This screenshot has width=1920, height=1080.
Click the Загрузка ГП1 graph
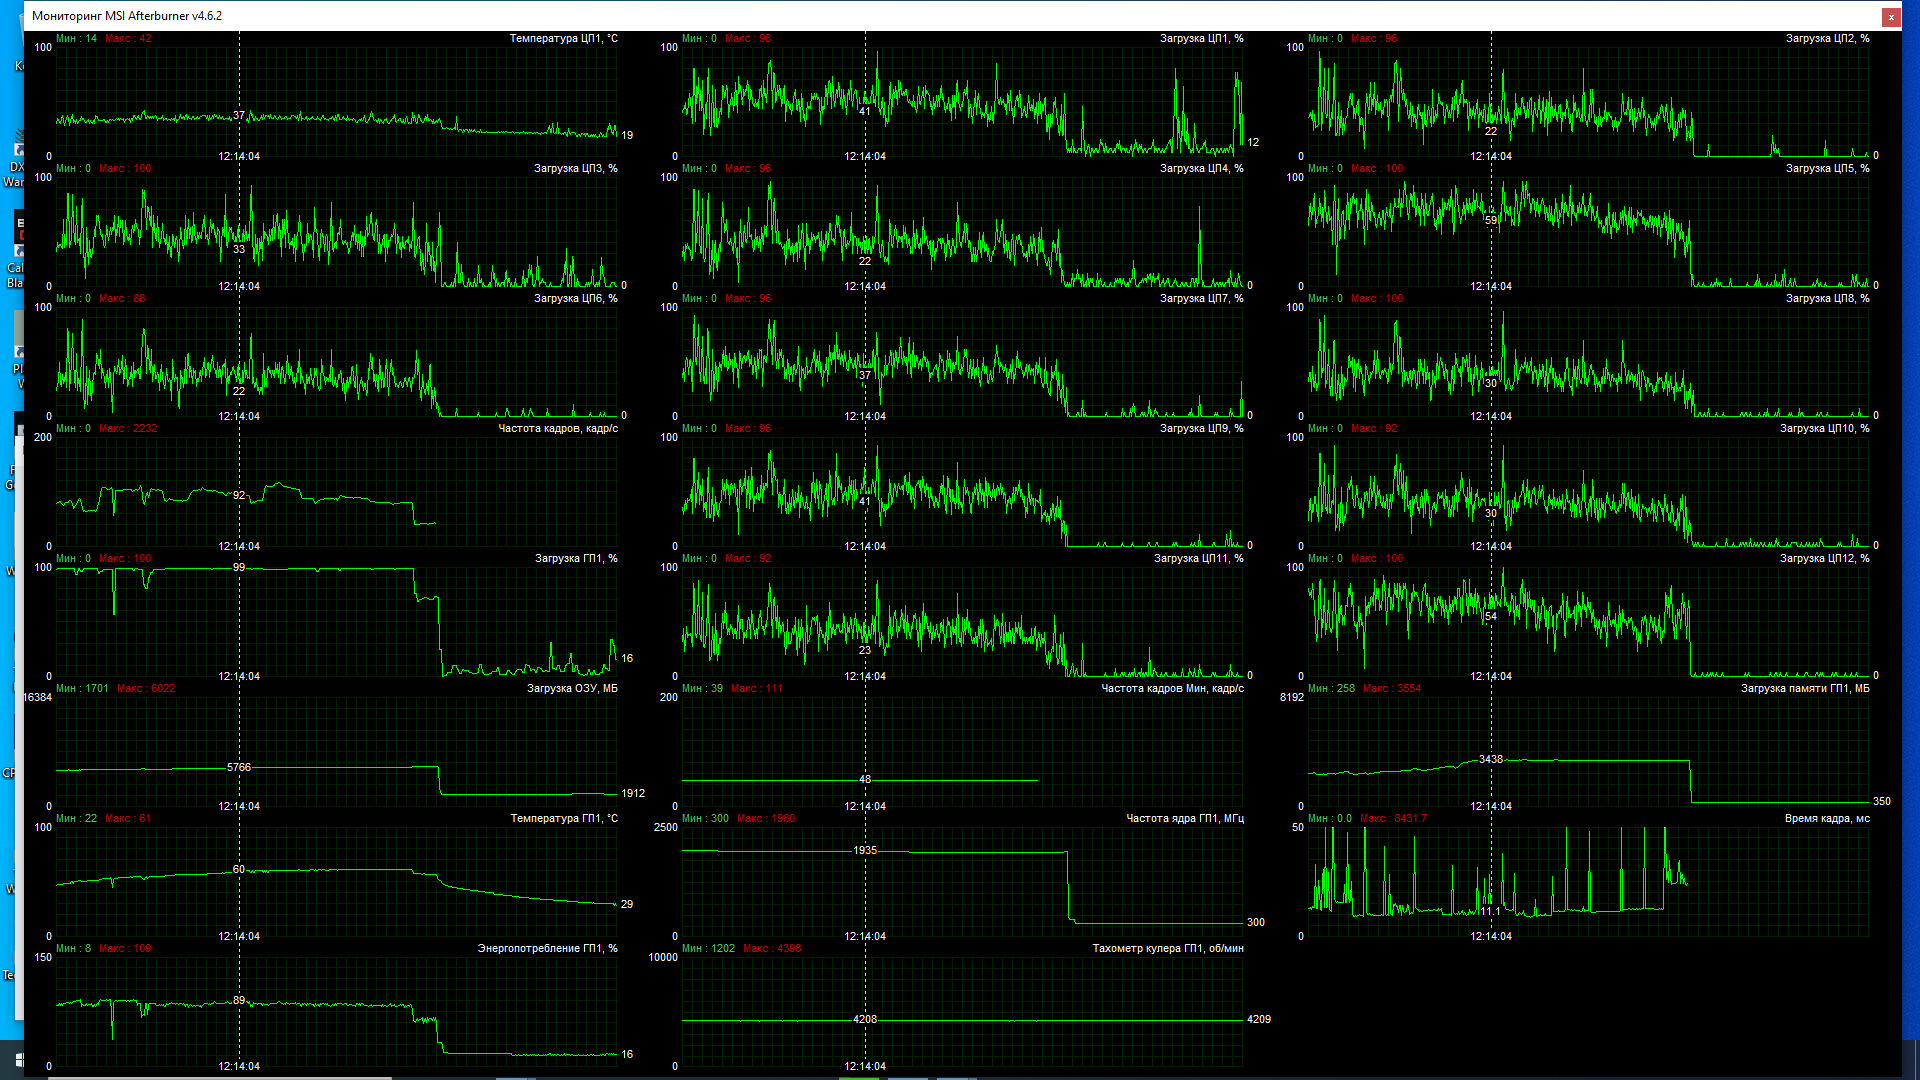(x=336, y=620)
